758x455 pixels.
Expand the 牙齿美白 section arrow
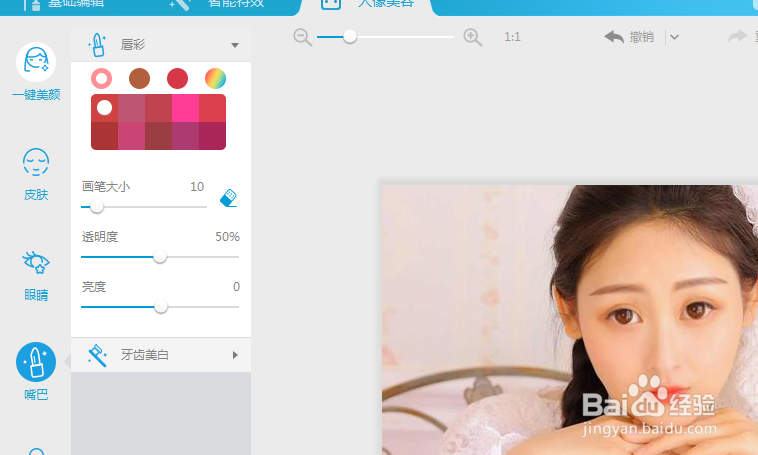coord(235,355)
